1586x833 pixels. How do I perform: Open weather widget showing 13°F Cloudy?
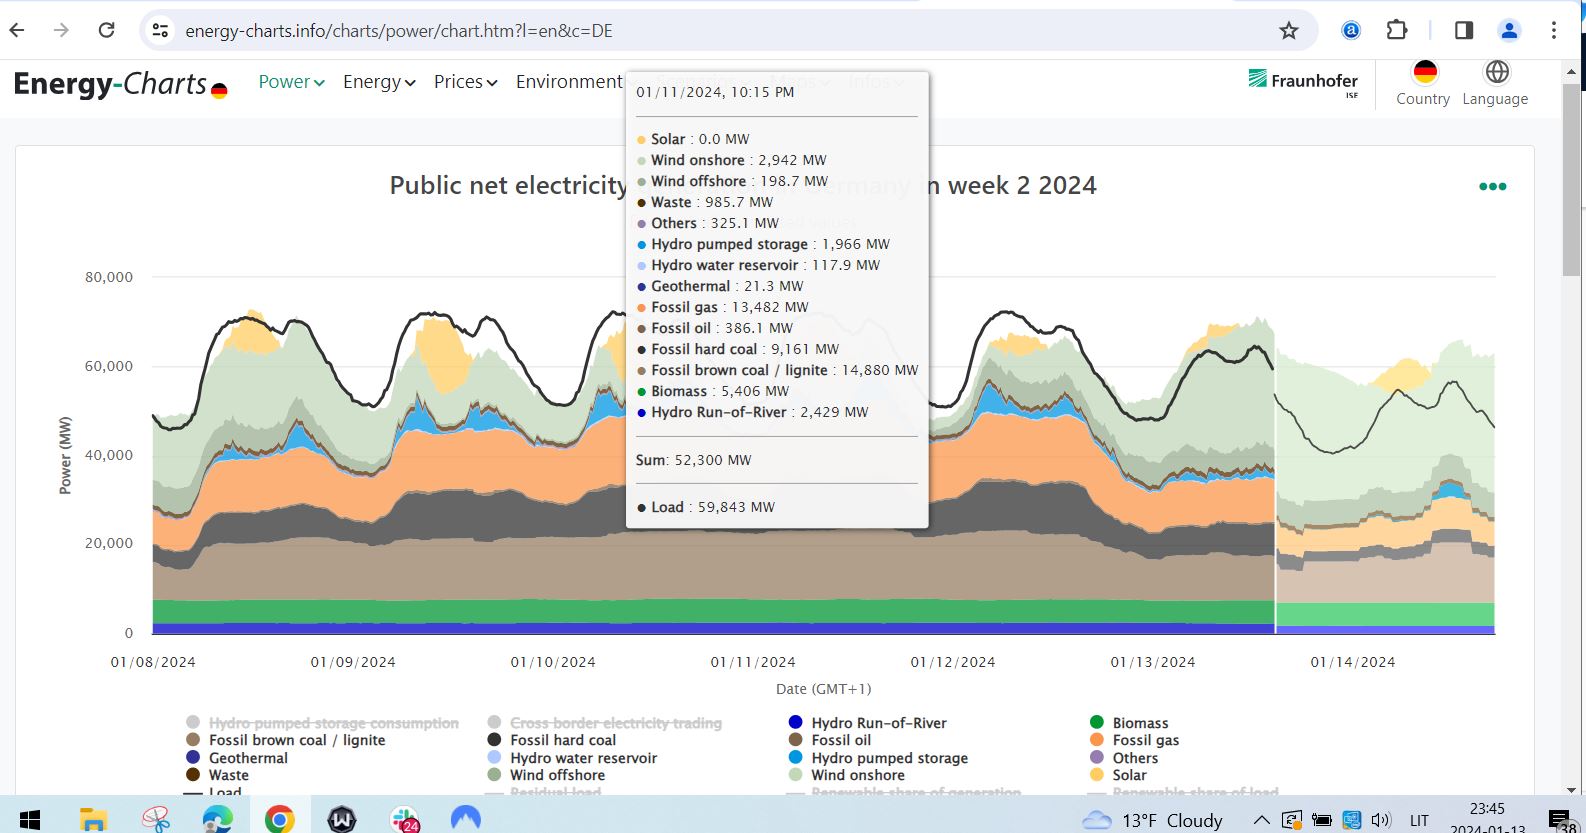click(x=1153, y=820)
